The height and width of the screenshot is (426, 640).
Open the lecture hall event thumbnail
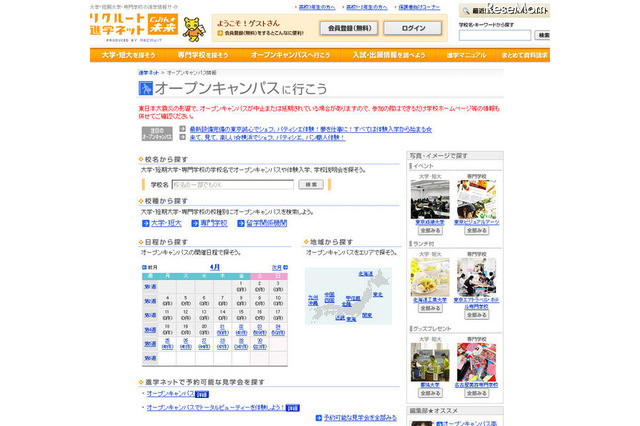[x=430, y=200]
